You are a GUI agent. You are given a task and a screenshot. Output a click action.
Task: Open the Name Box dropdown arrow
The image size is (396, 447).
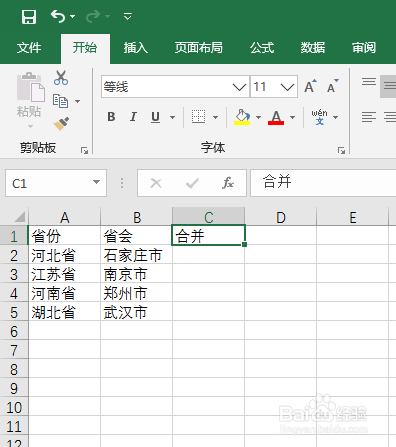point(96,182)
